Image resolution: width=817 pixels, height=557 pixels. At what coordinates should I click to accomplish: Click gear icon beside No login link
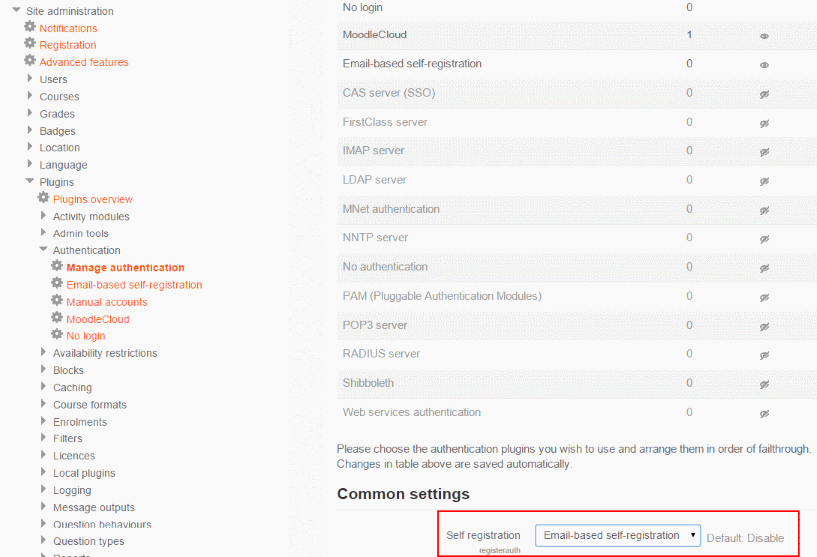[57, 334]
